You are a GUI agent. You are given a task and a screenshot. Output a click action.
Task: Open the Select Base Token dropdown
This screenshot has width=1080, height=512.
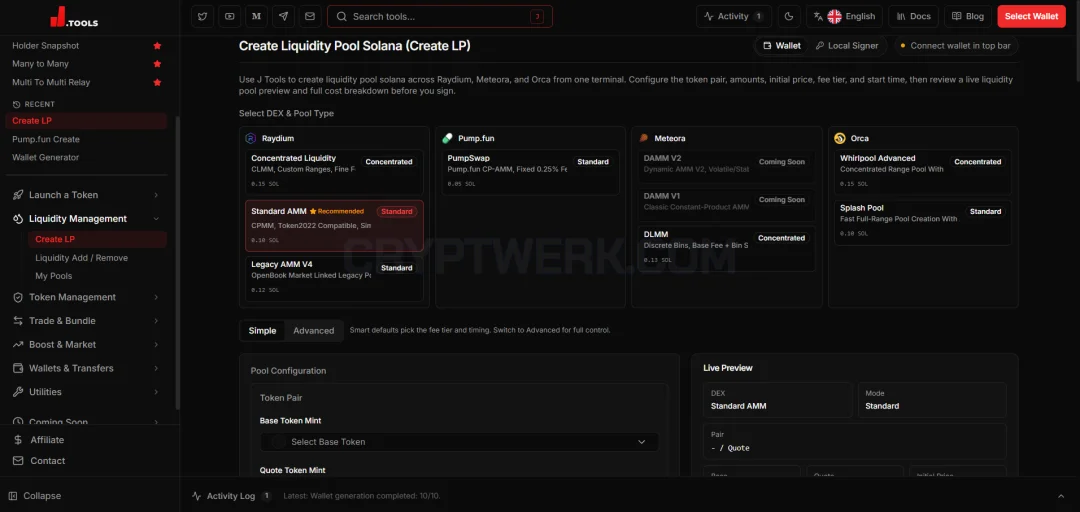(459, 442)
